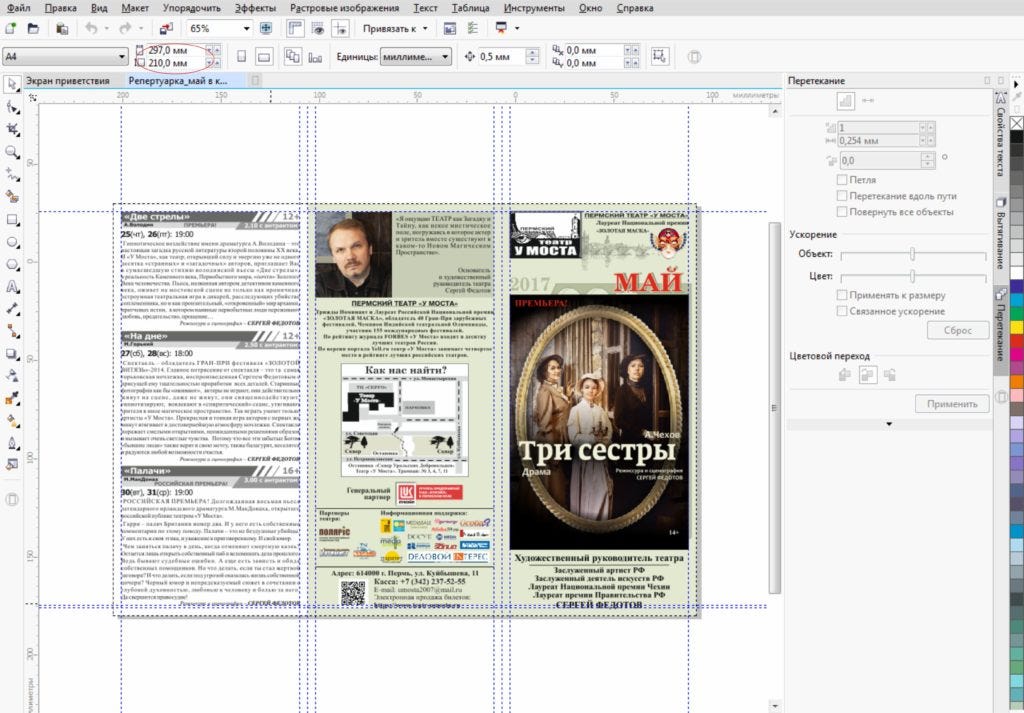The height and width of the screenshot is (713, 1024).
Task: Check the Петля checkbox
Action: [x=842, y=180]
